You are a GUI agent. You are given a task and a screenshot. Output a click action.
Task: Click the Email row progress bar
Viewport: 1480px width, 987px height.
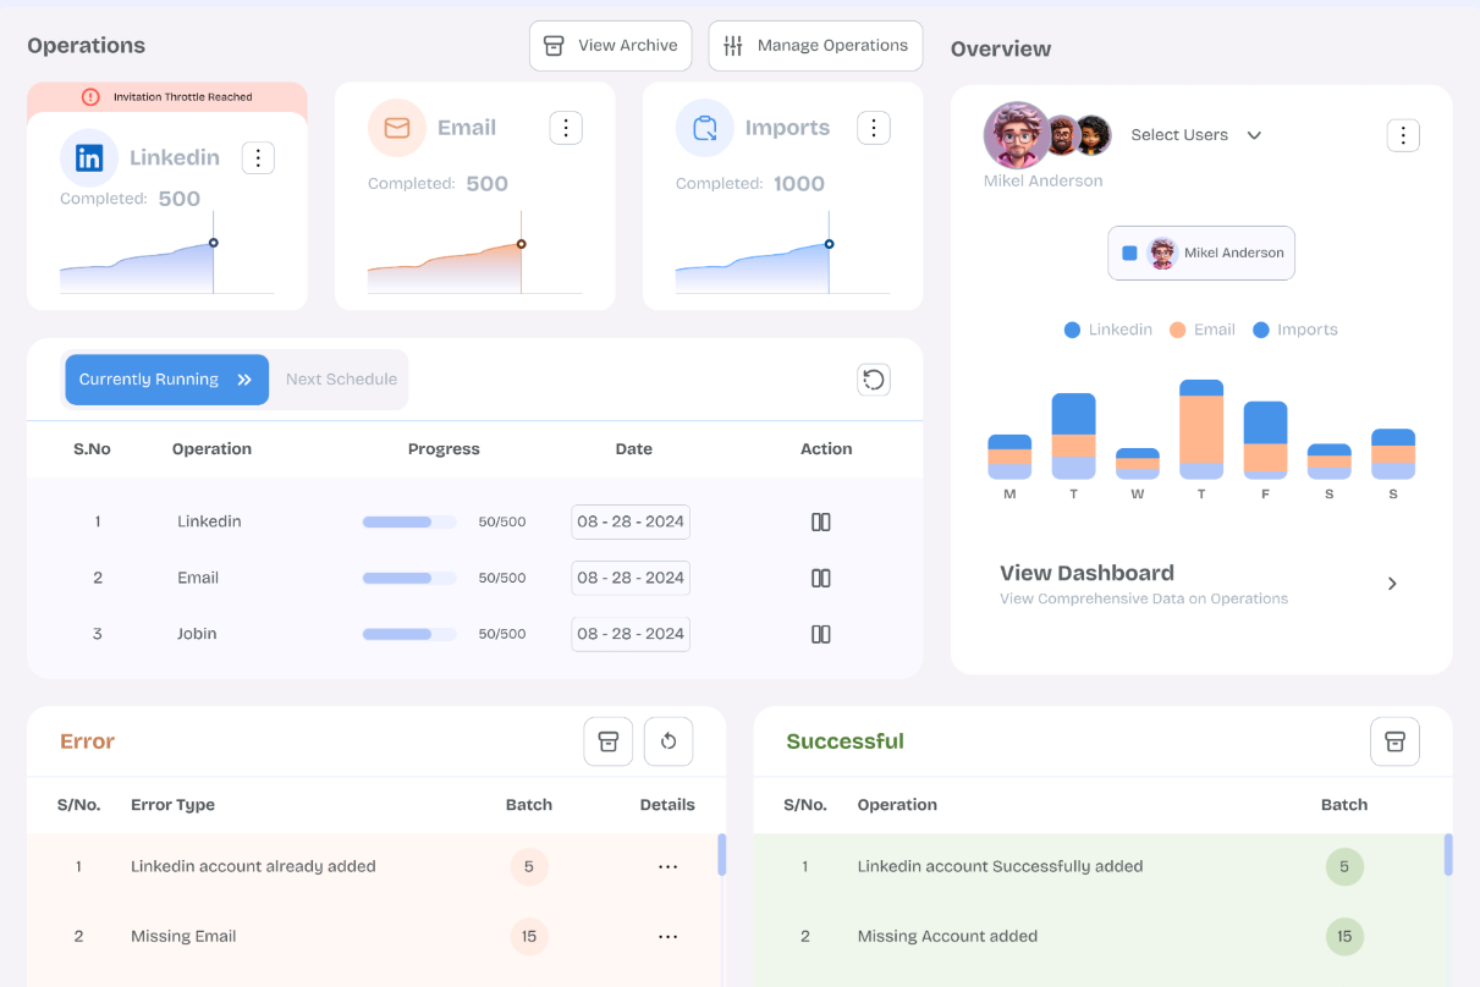click(409, 577)
